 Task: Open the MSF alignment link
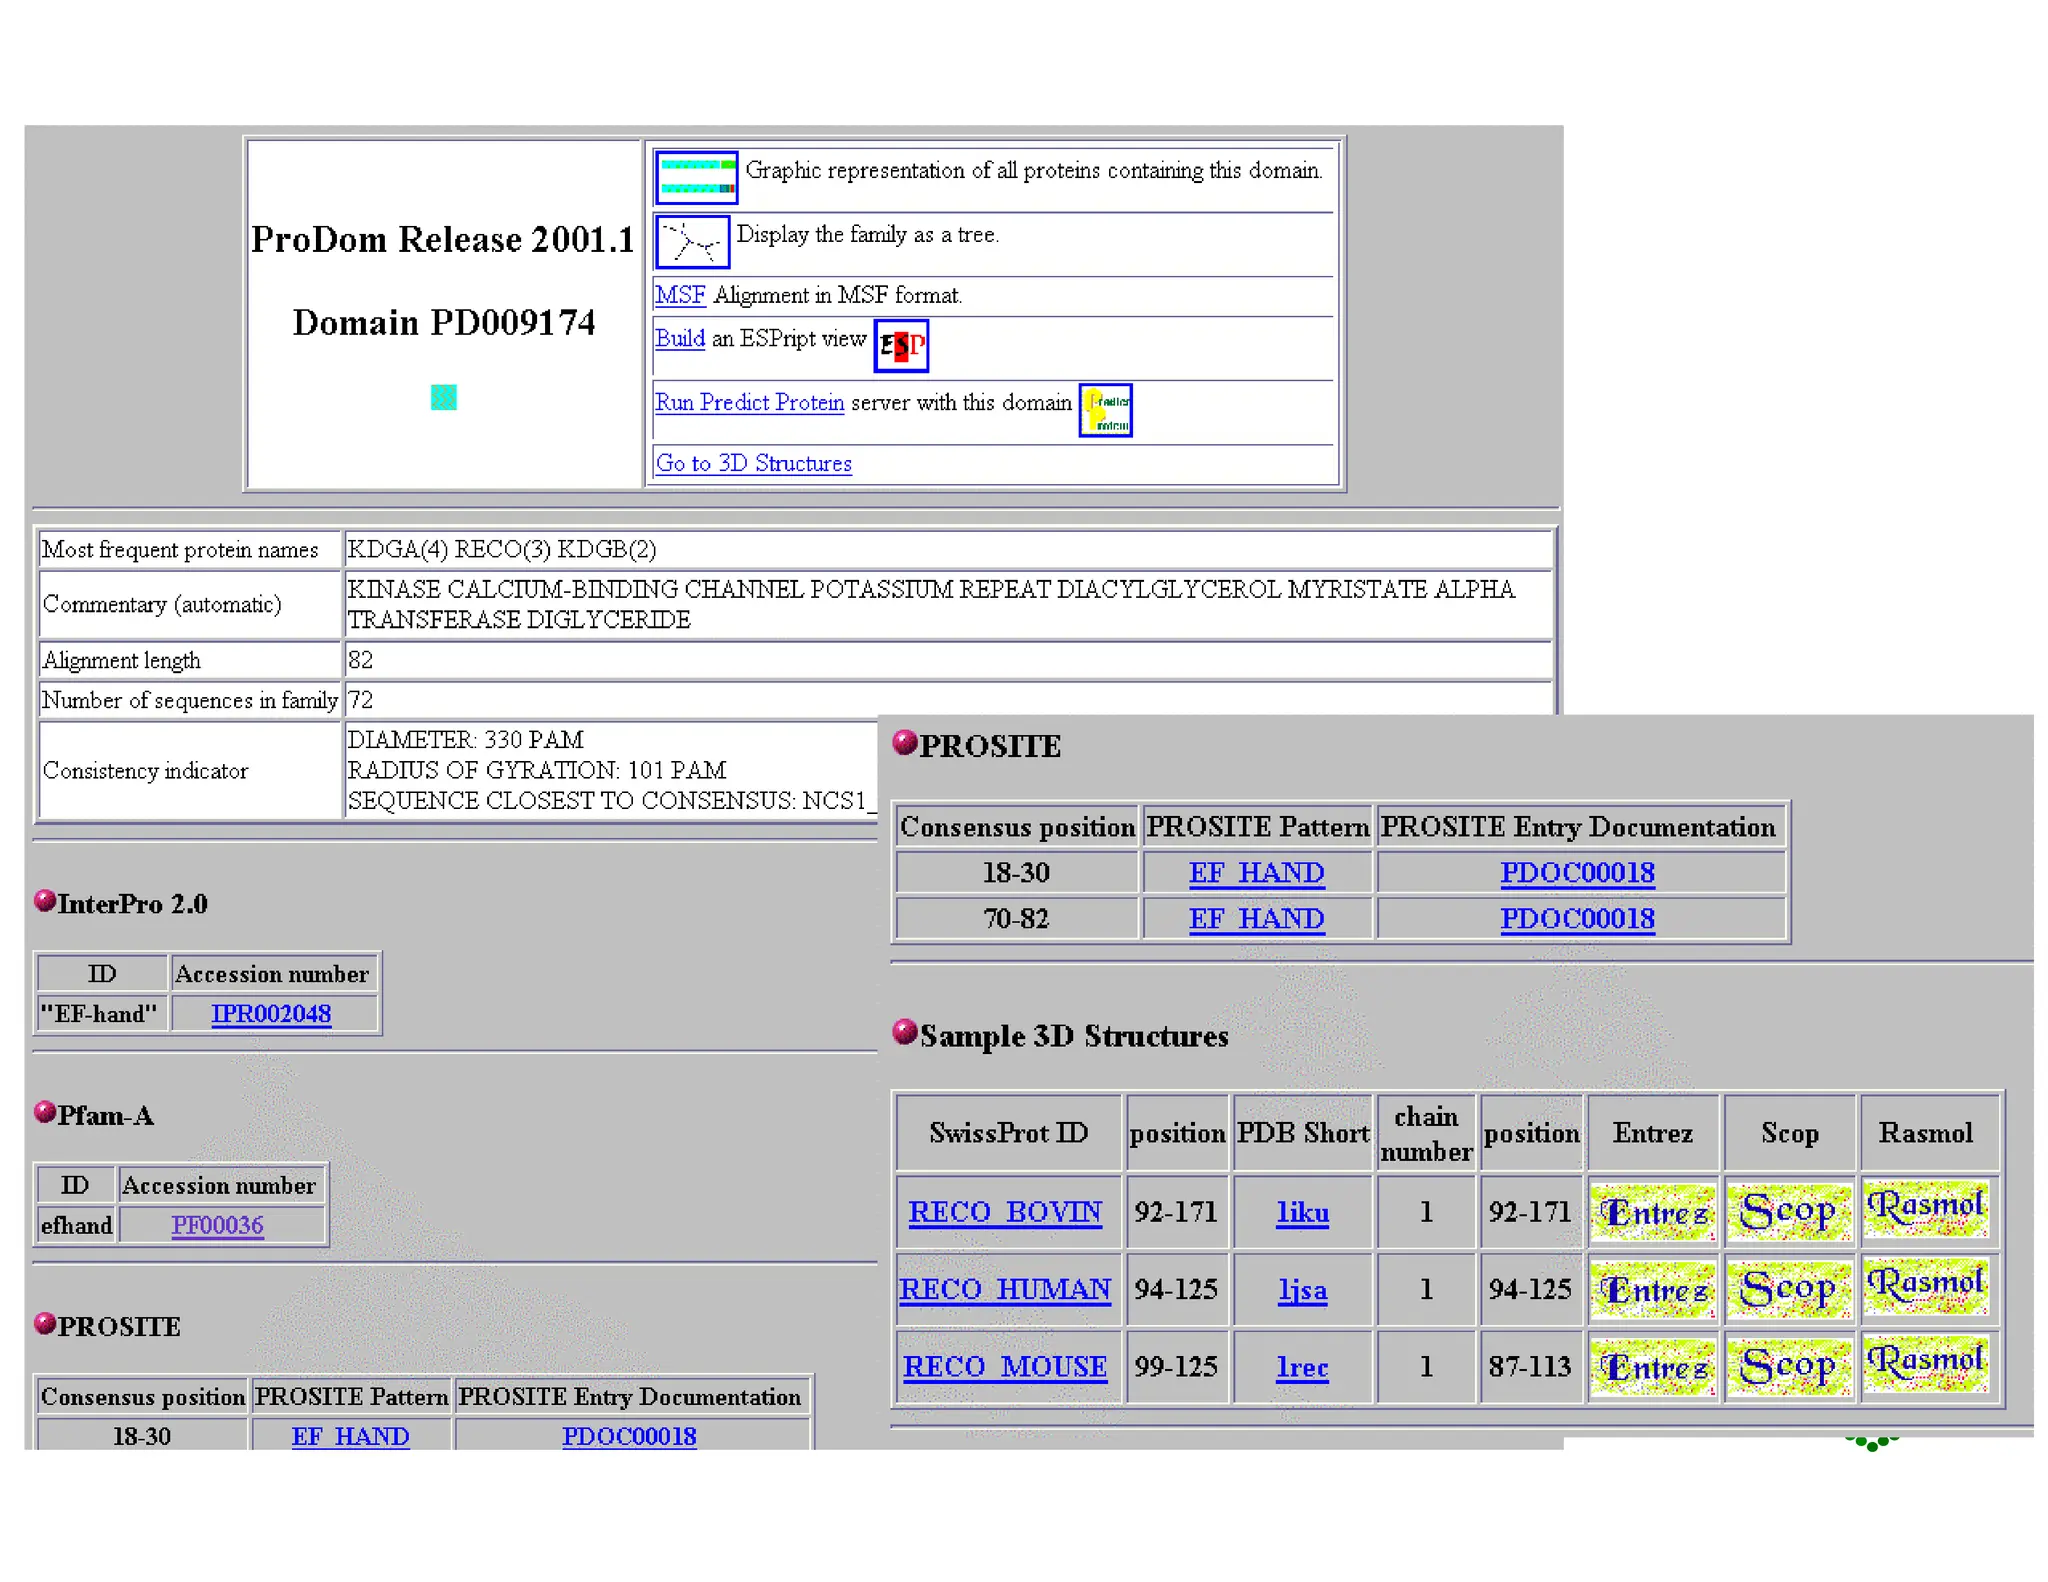coord(680,295)
